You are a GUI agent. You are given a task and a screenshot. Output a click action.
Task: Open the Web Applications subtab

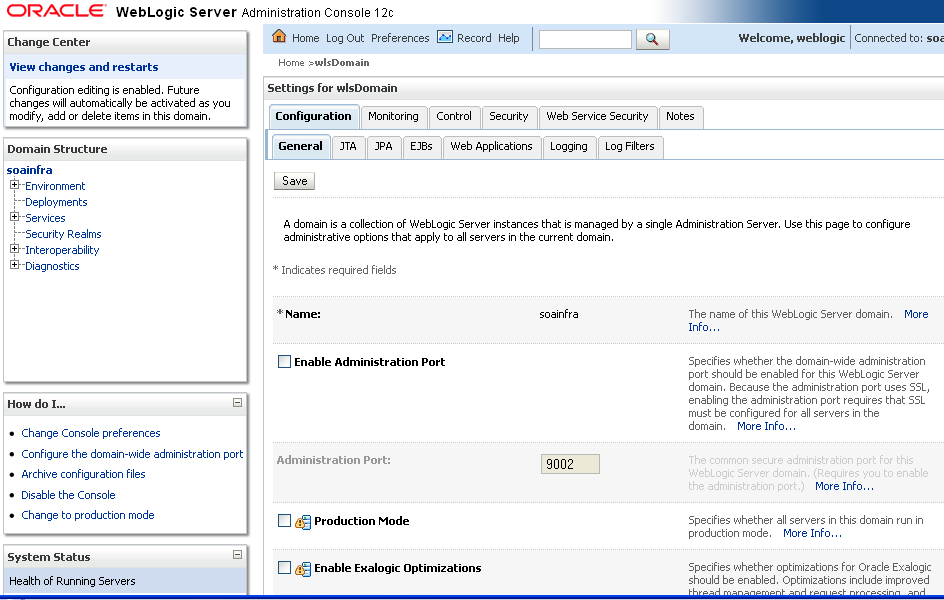[x=491, y=147]
